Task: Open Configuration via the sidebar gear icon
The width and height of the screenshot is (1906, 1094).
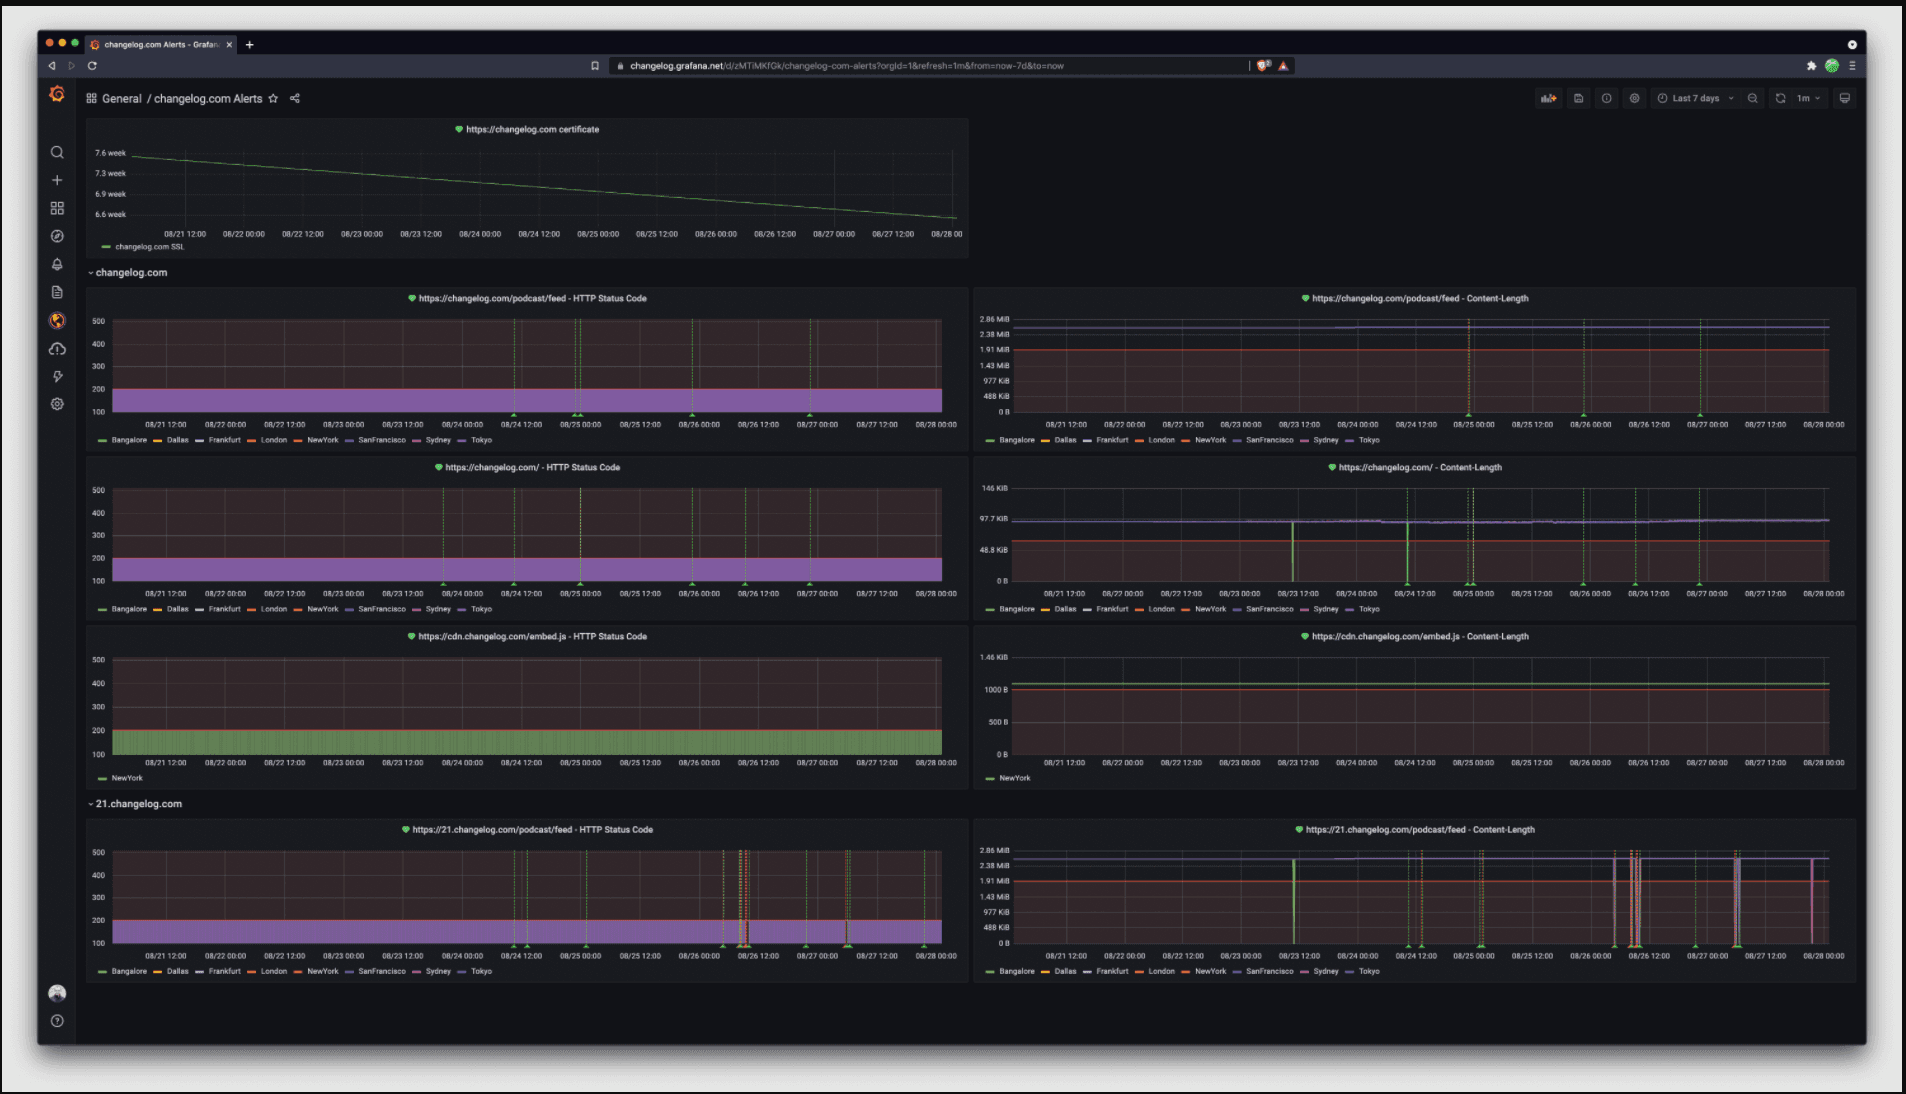Action: tap(57, 404)
